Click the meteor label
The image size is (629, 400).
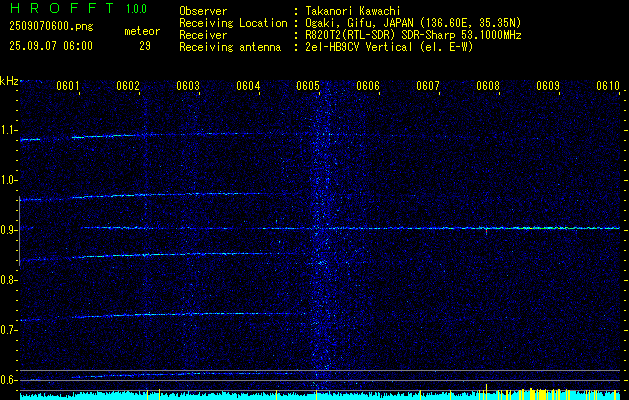point(142,31)
